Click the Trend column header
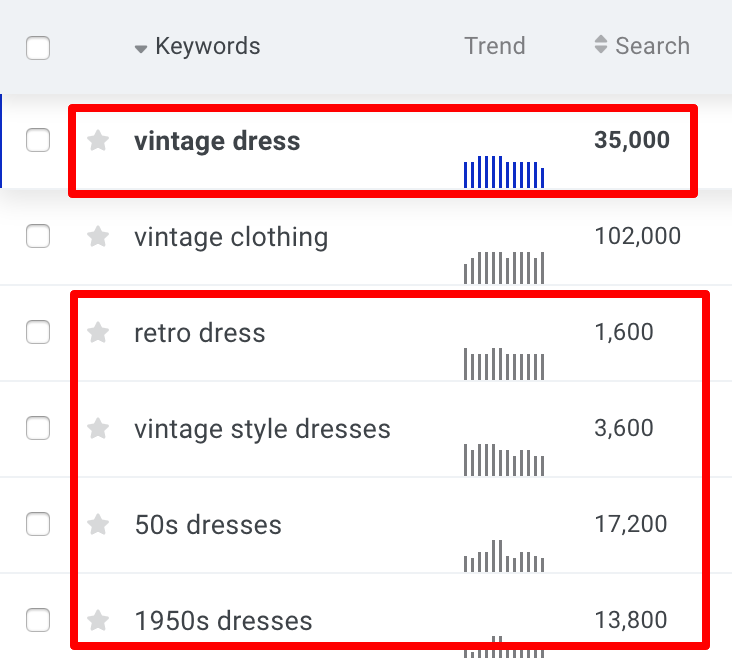 click(495, 46)
